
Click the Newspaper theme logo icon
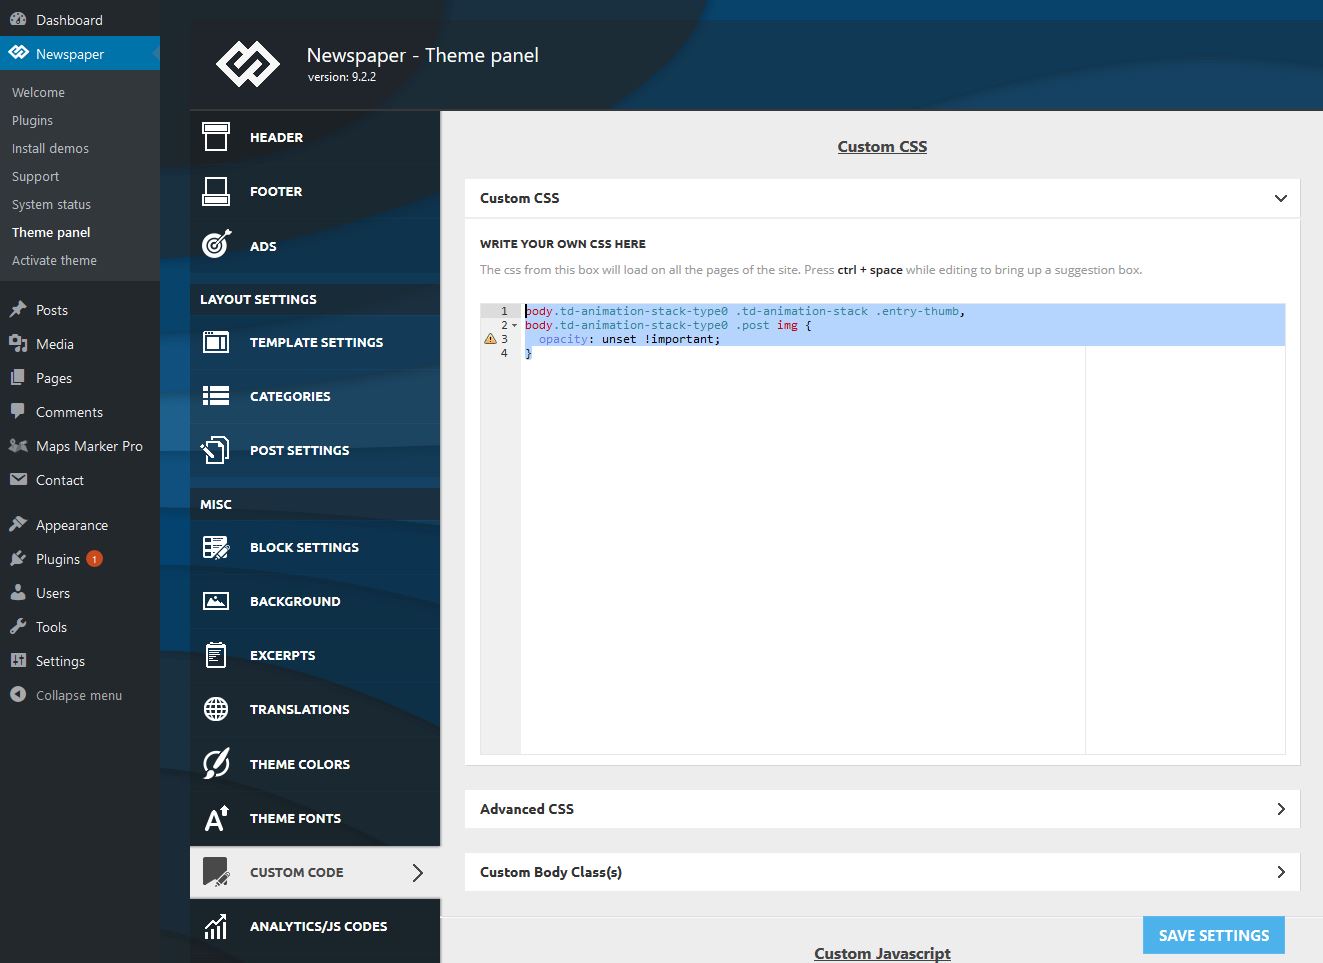pos(248,64)
